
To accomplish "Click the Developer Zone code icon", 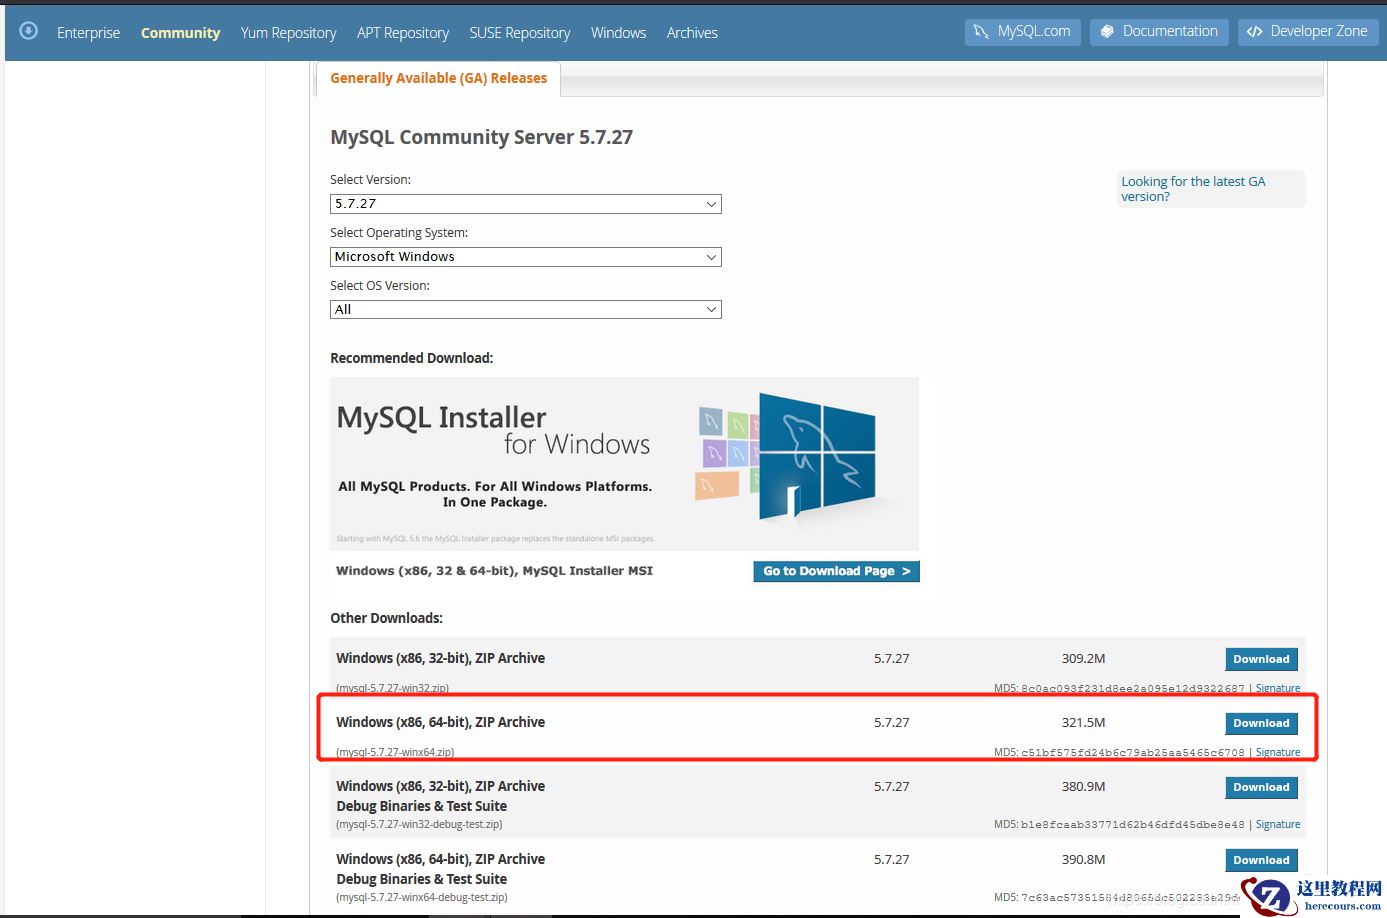I will pos(1254,32).
